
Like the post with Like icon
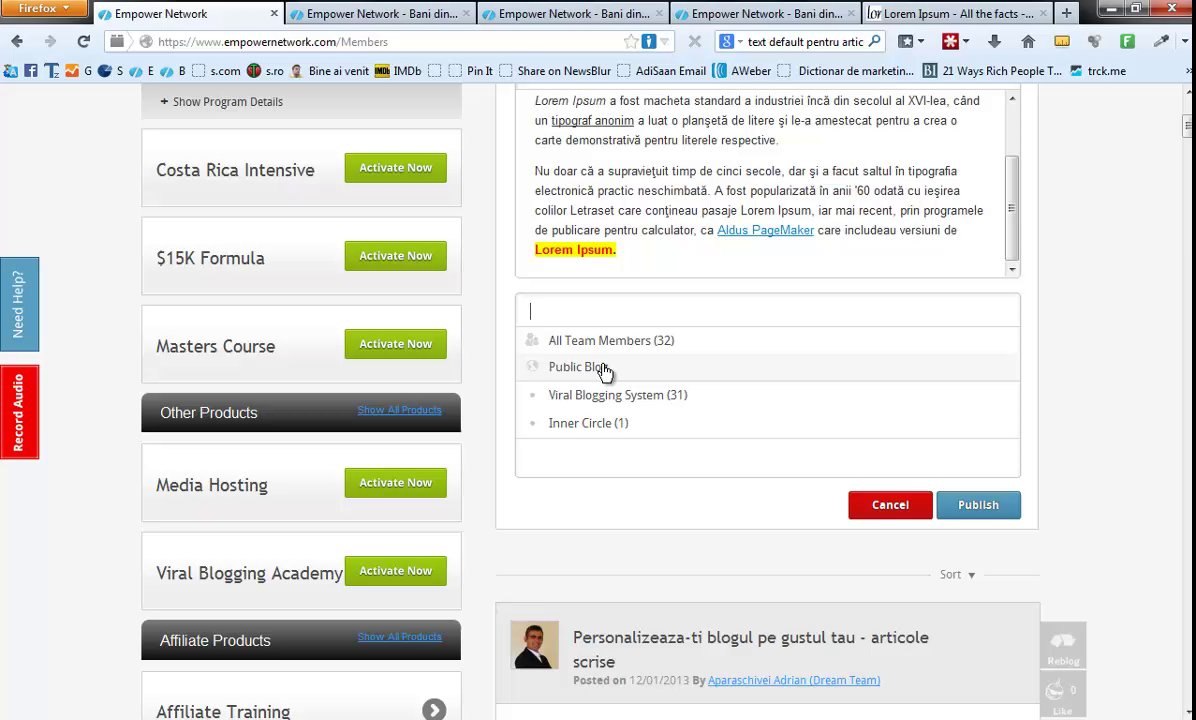point(1063,696)
